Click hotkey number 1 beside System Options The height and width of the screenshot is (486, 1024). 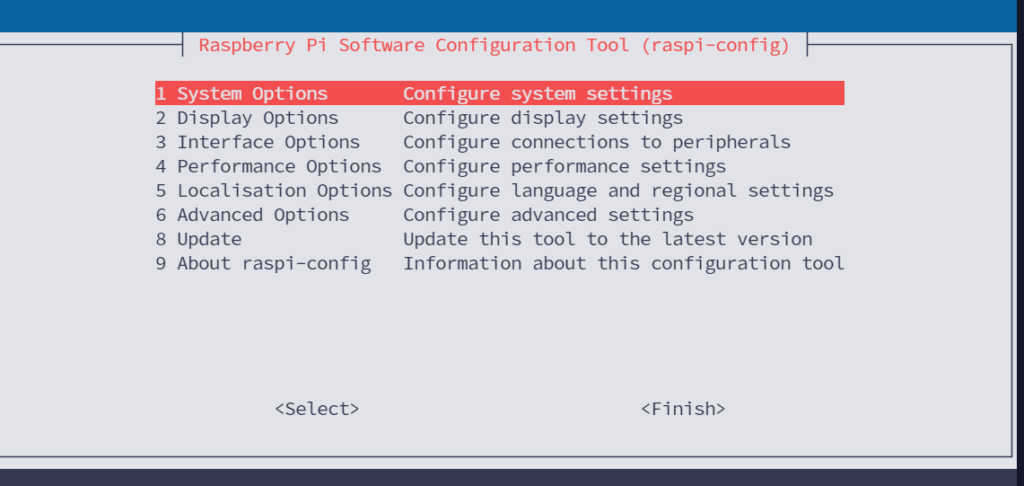tap(160, 94)
